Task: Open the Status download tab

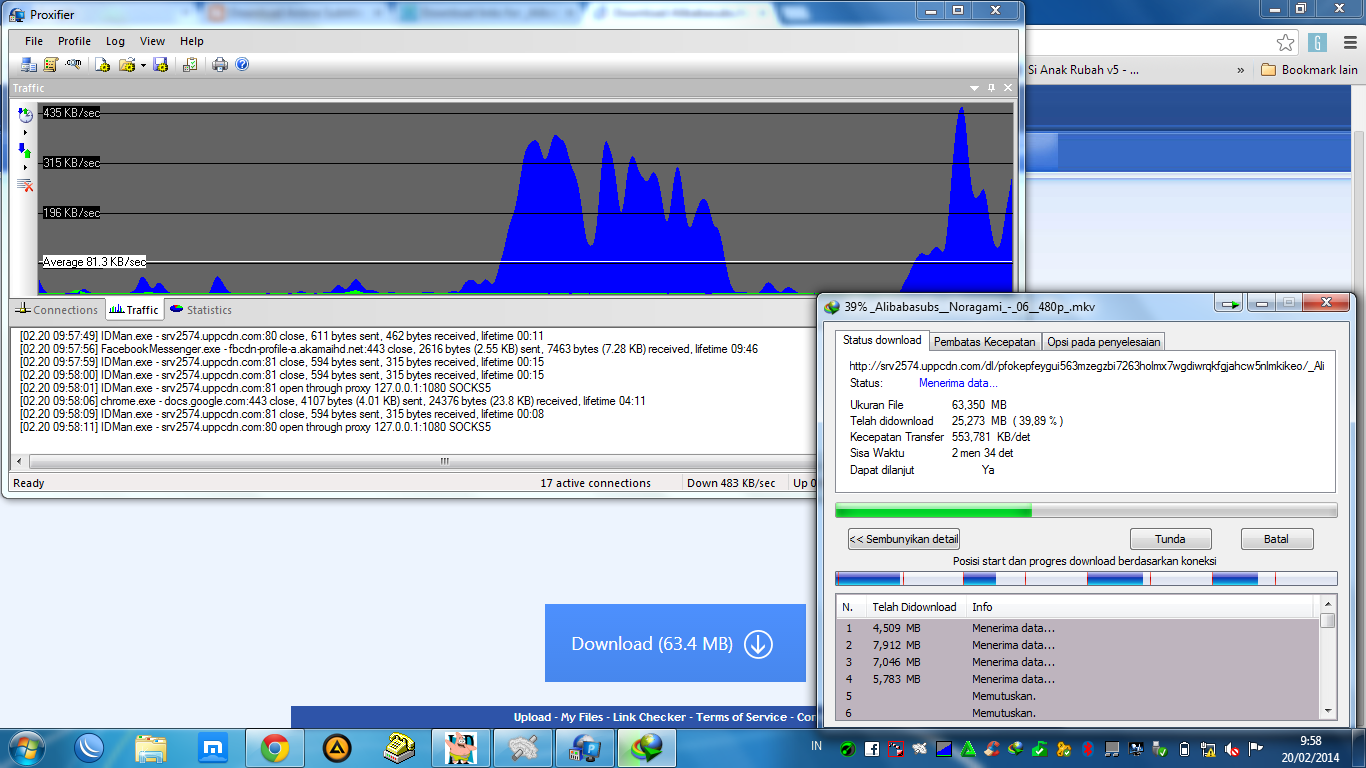Action: click(882, 340)
